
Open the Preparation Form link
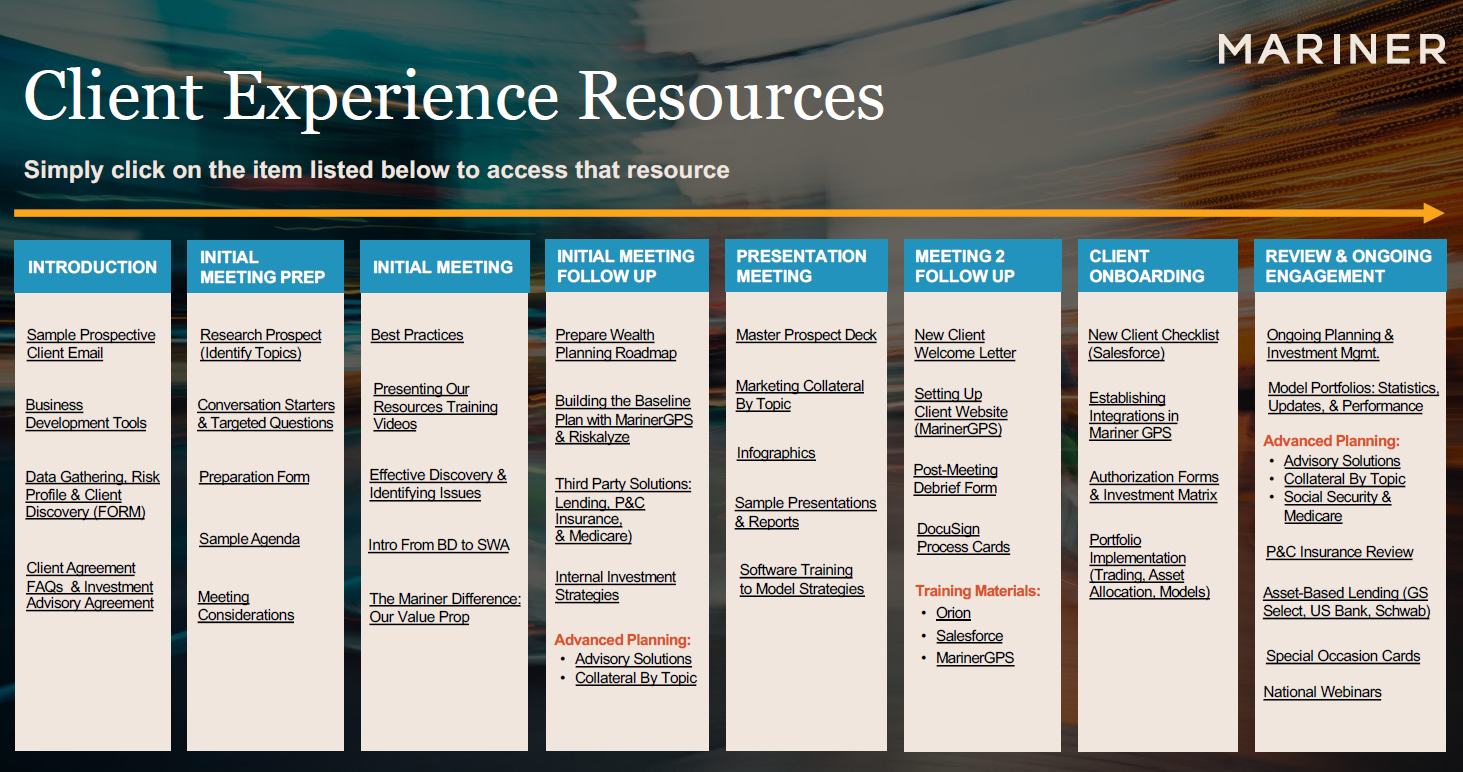(254, 477)
